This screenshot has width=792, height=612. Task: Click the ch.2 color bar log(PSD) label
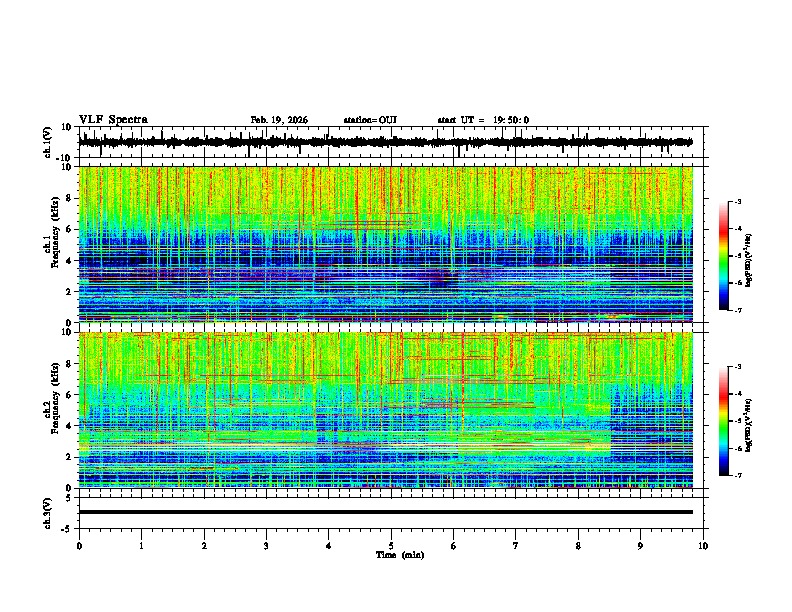click(x=749, y=425)
